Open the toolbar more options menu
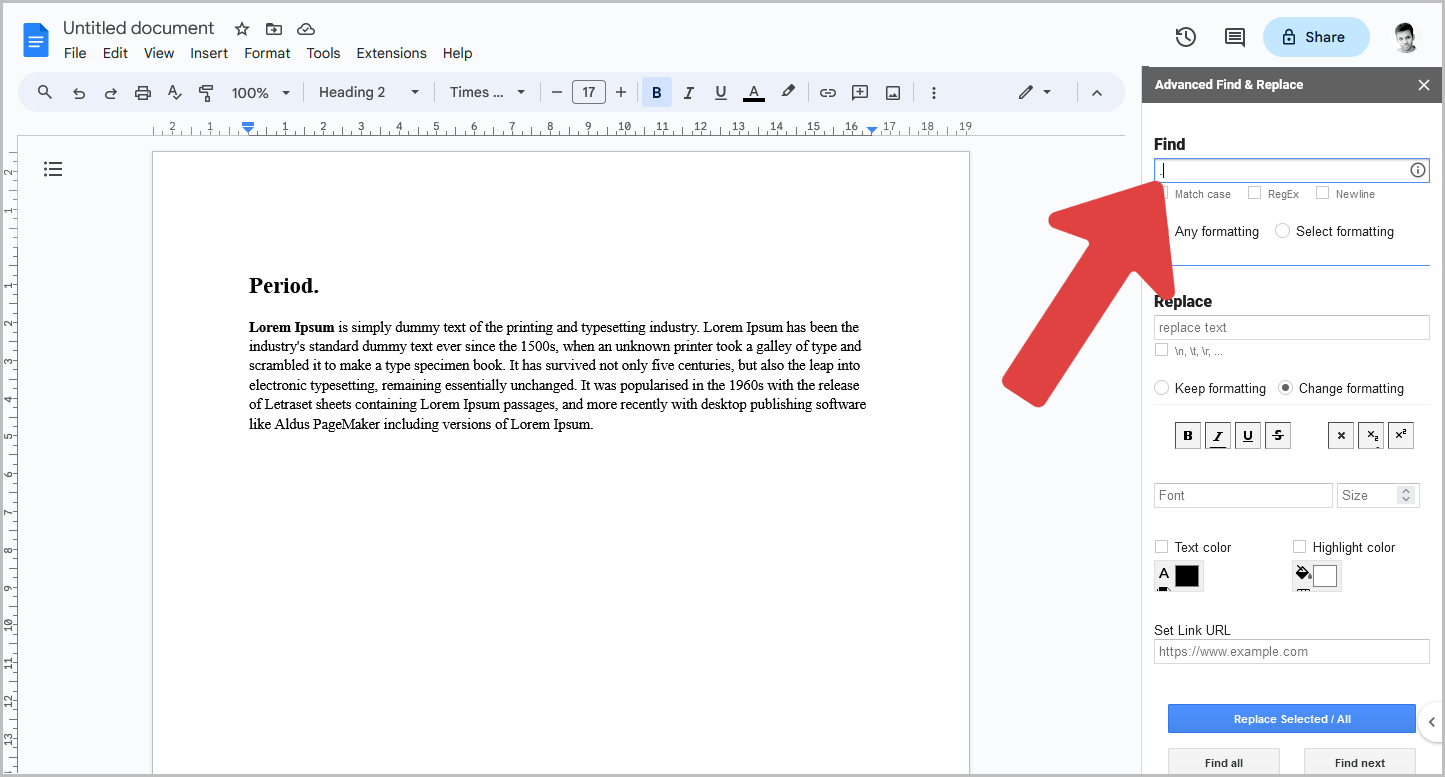Screen dimensions: 1445x777 [934, 93]
